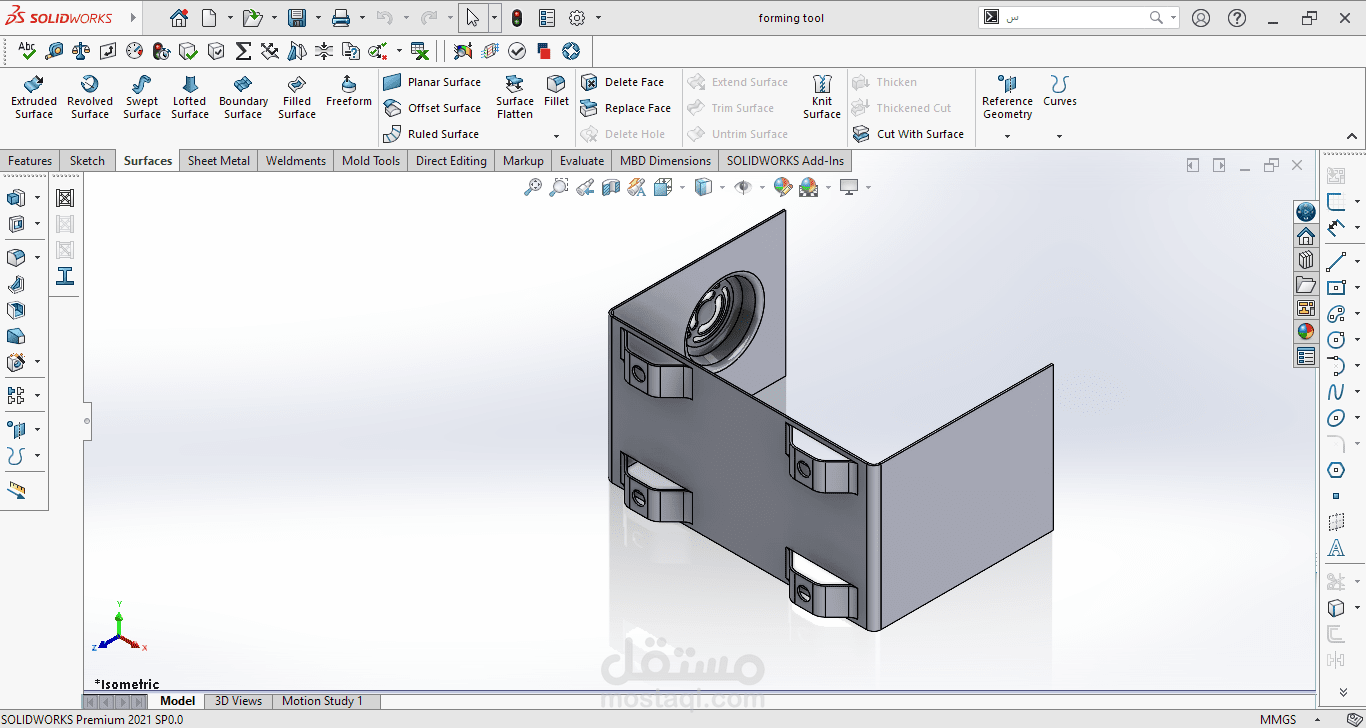Viewport: 1366px width, 728px height.
Task: Click the Section View icon
Action: pyautogui.click(x=611, y=187)
